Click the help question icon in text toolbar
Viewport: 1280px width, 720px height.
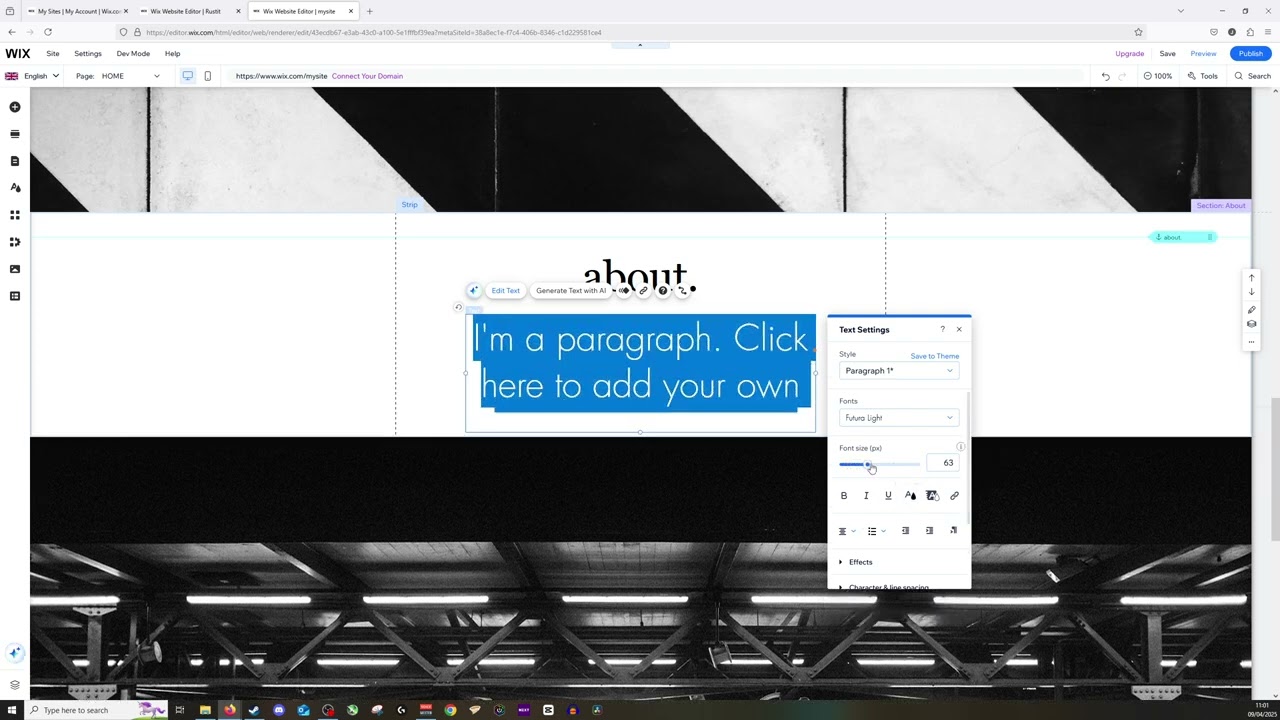pos(662,291)
